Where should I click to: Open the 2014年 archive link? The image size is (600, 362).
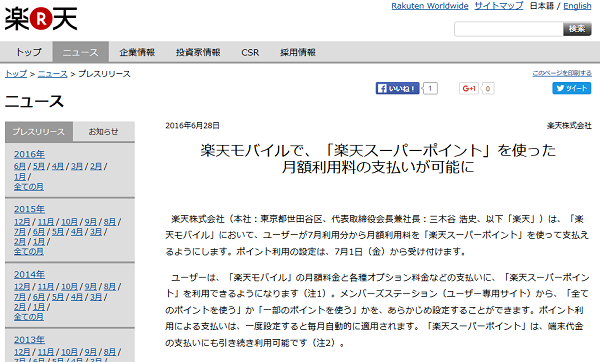(x=29, y=275)
